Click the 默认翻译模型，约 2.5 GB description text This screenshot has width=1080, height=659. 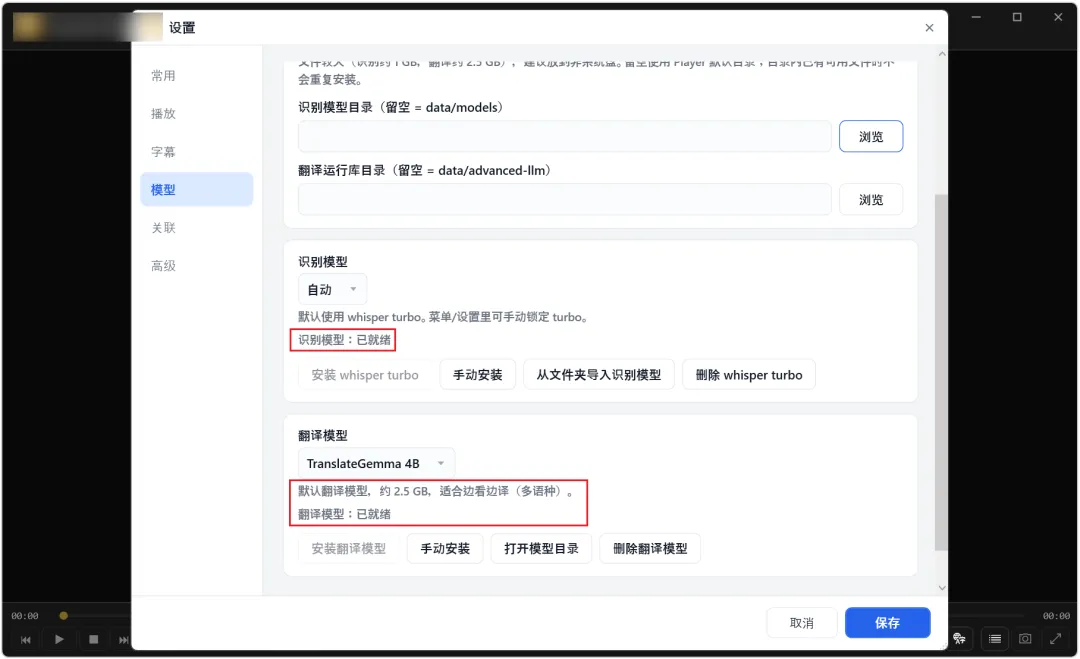[436, 491]
